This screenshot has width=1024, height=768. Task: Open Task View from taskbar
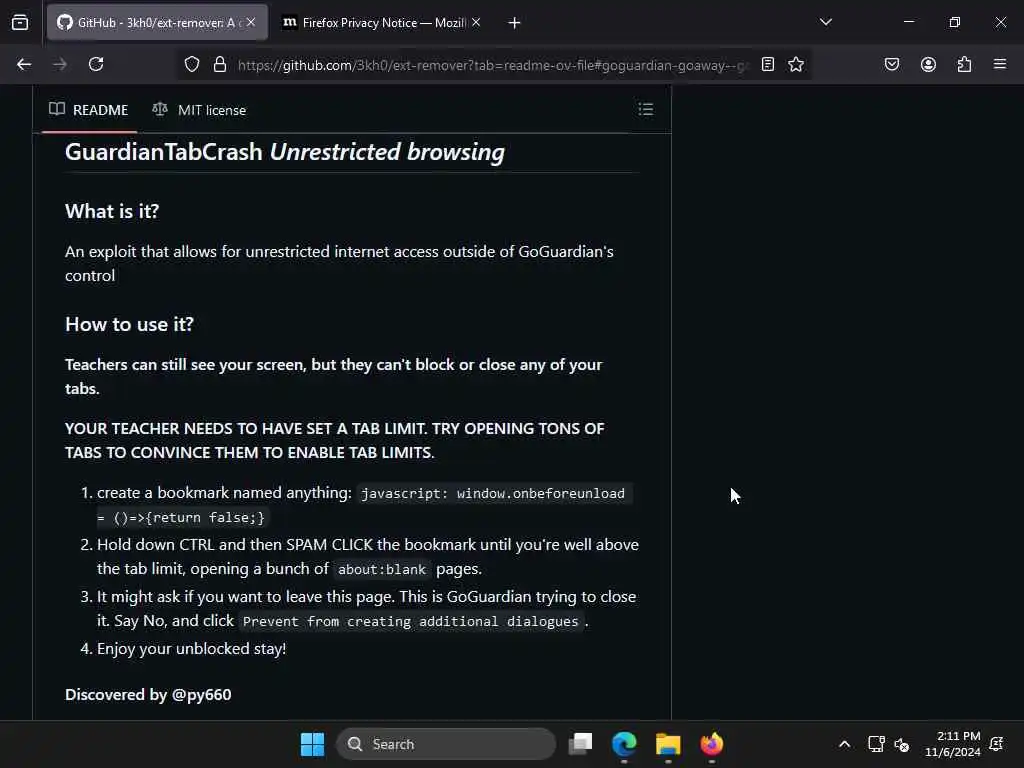pos(580,744)
